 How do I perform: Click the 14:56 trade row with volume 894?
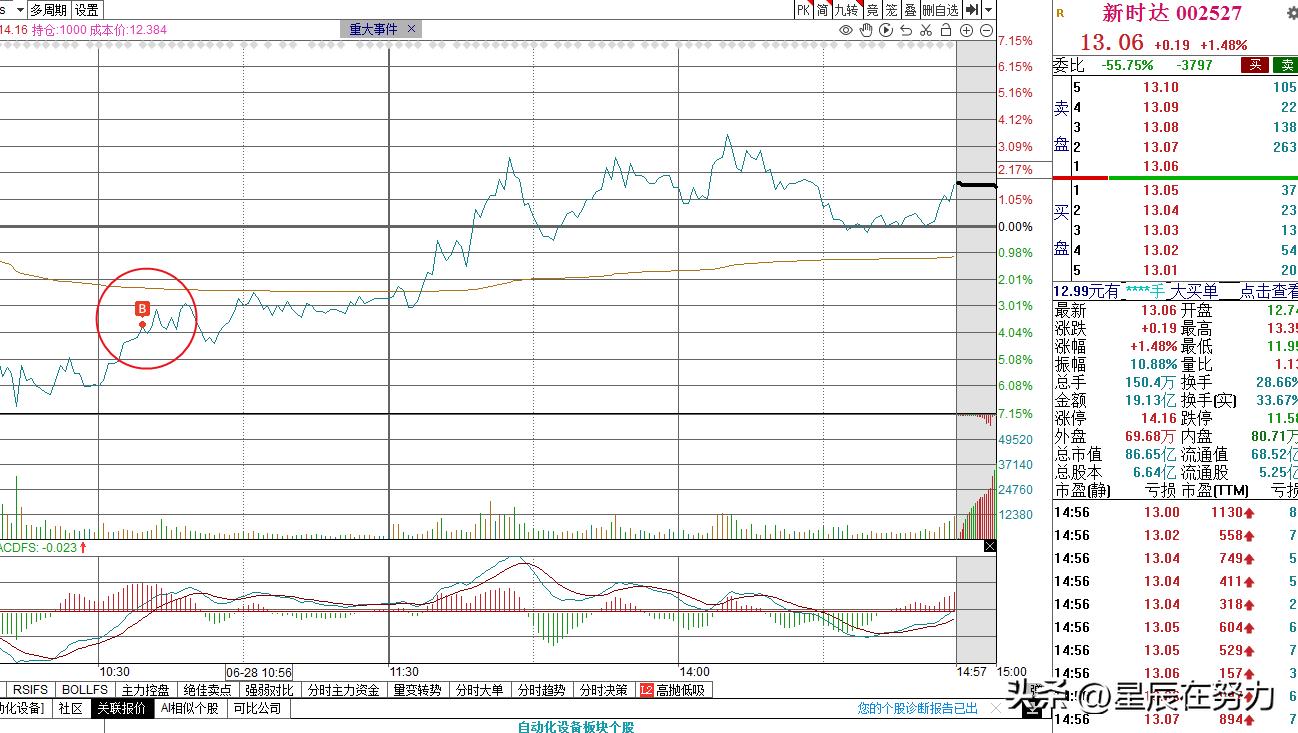tap(1176, 719)
